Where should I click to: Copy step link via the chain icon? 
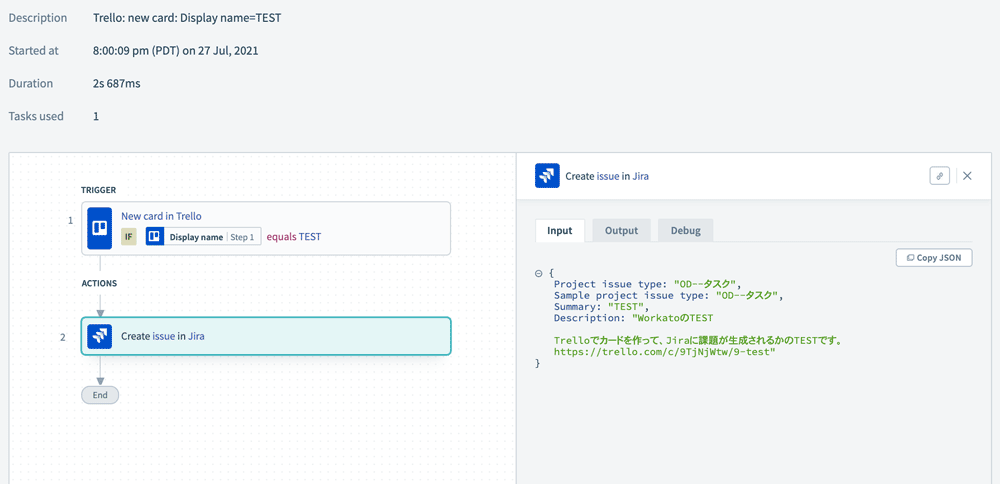pos(940,176)
